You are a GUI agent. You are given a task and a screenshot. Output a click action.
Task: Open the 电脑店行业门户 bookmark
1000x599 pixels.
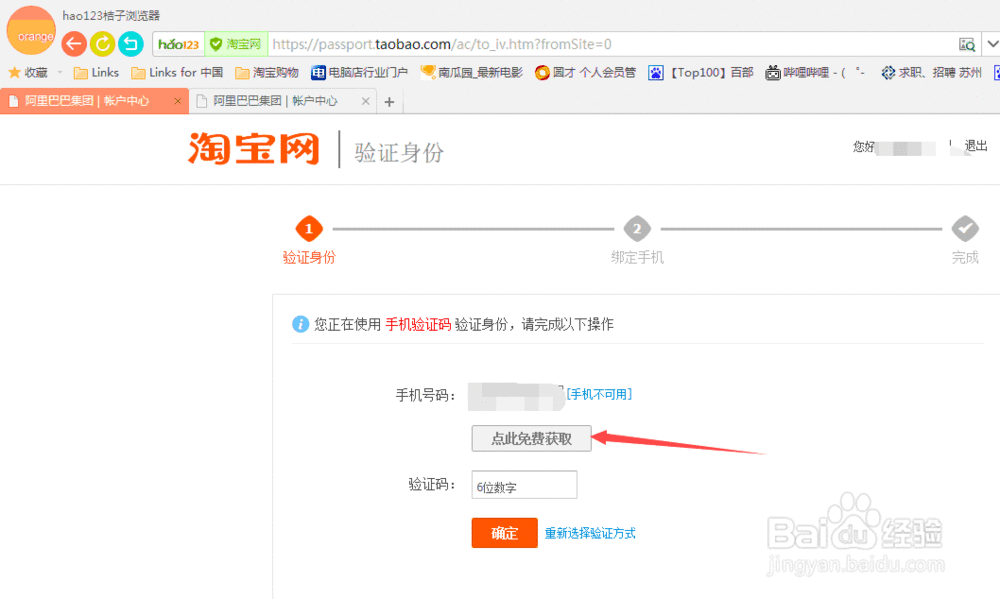pyautogui.click(x=359, y=73)
